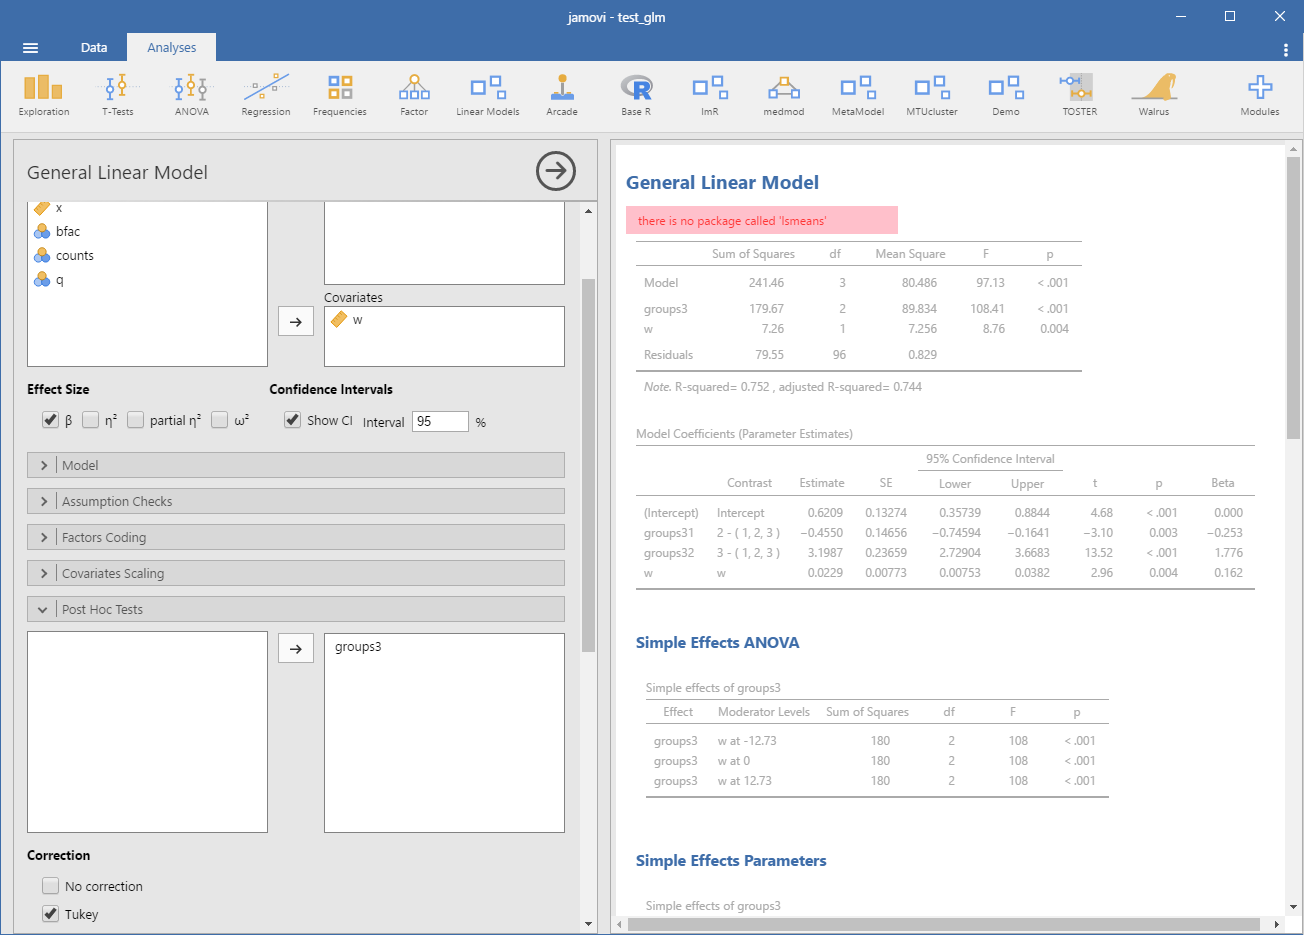Collapse the Post Hoc Tests section
1304x935 pixels.
pyautogui.click(x=296, y=609)
